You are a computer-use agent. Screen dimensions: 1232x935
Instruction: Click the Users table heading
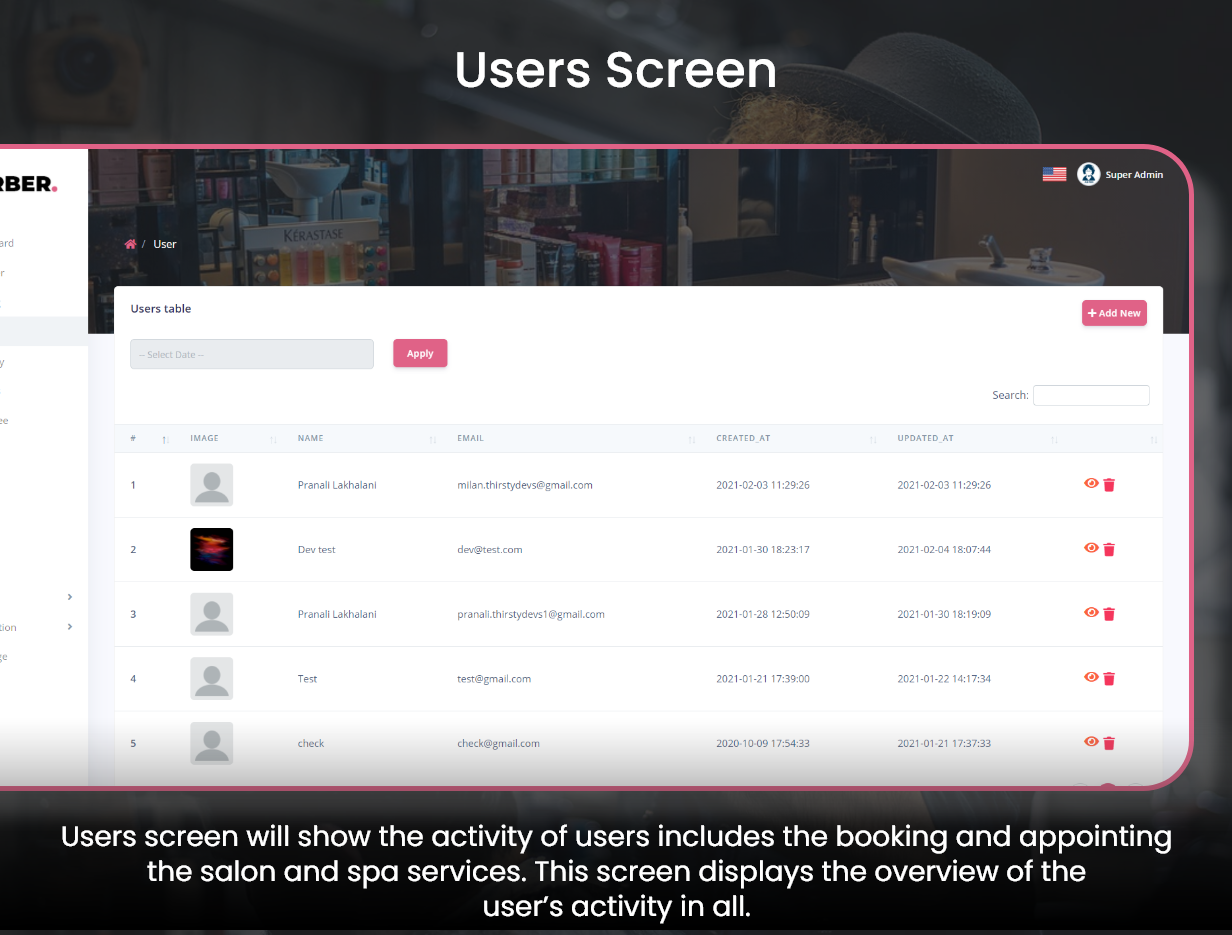161,309
